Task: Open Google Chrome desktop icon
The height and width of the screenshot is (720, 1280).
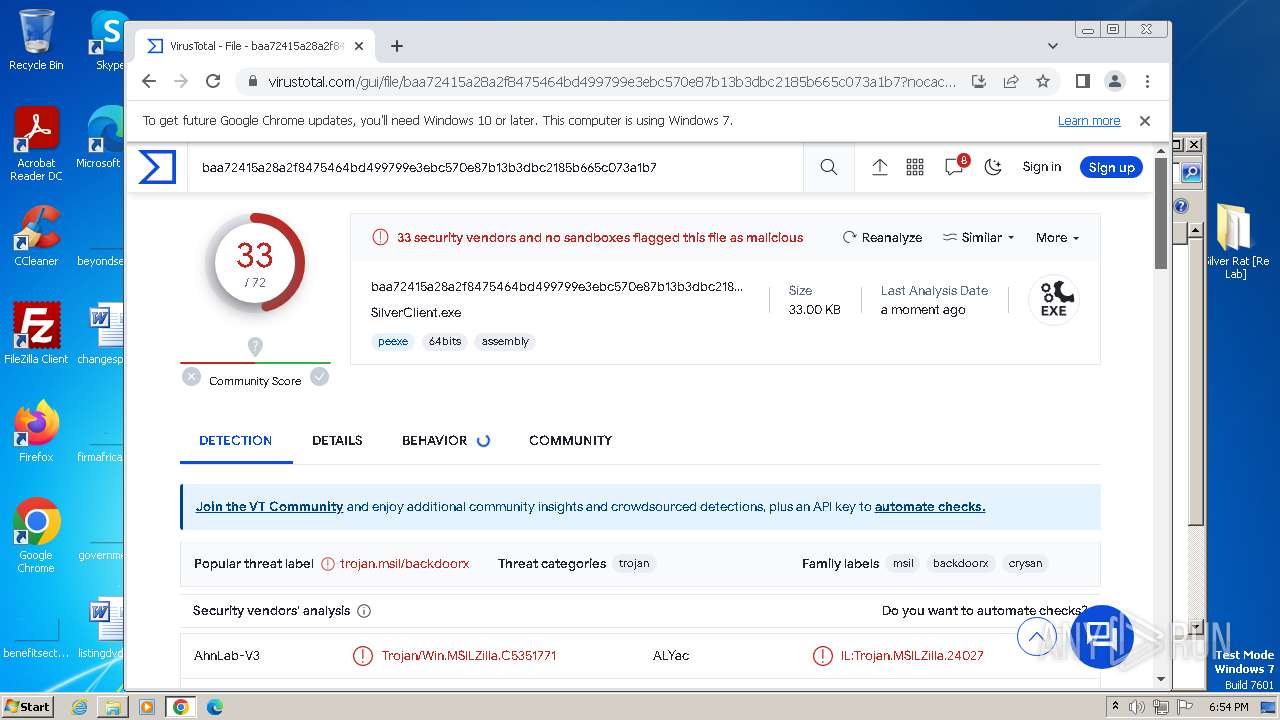Action: coord(36,536)
